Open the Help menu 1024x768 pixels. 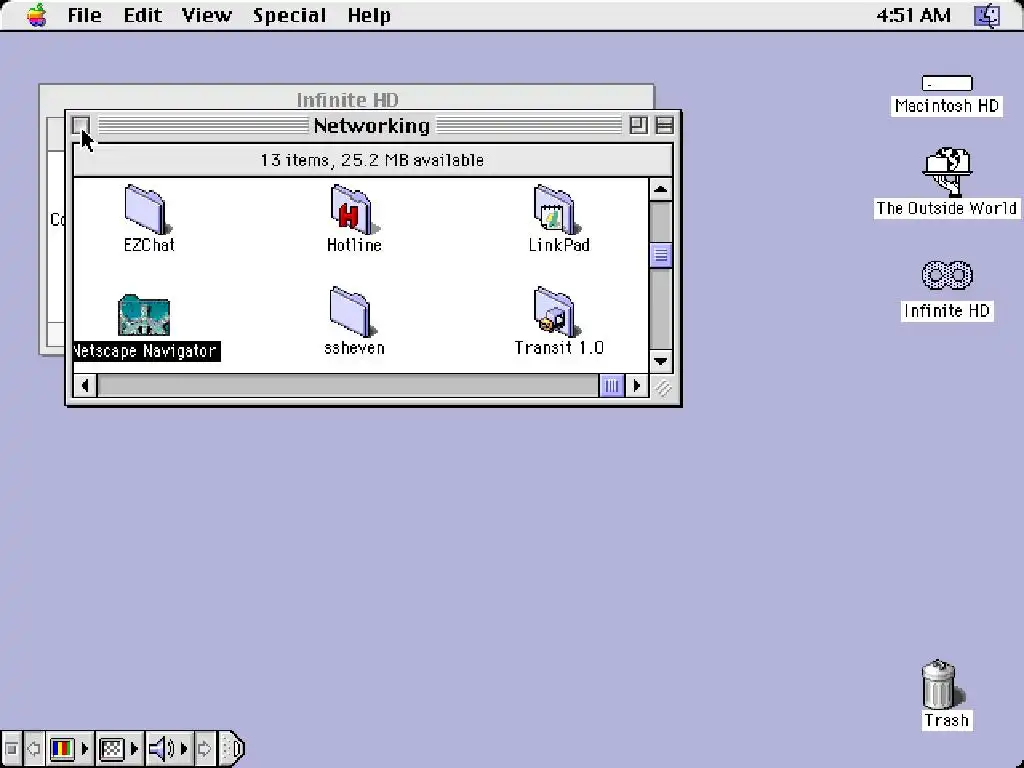point(369,15)
